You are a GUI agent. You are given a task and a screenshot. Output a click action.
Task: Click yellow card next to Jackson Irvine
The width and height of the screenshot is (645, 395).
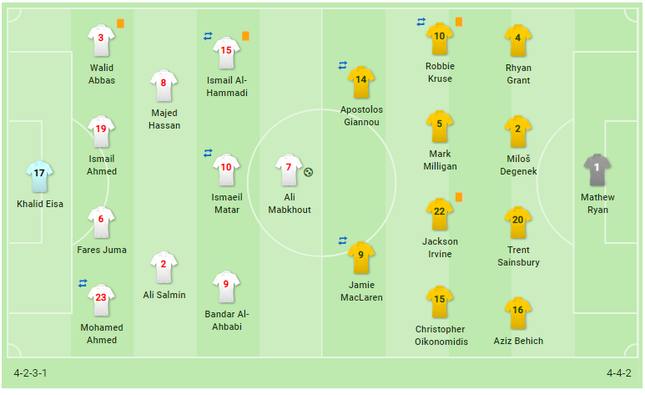click(459, 198)
